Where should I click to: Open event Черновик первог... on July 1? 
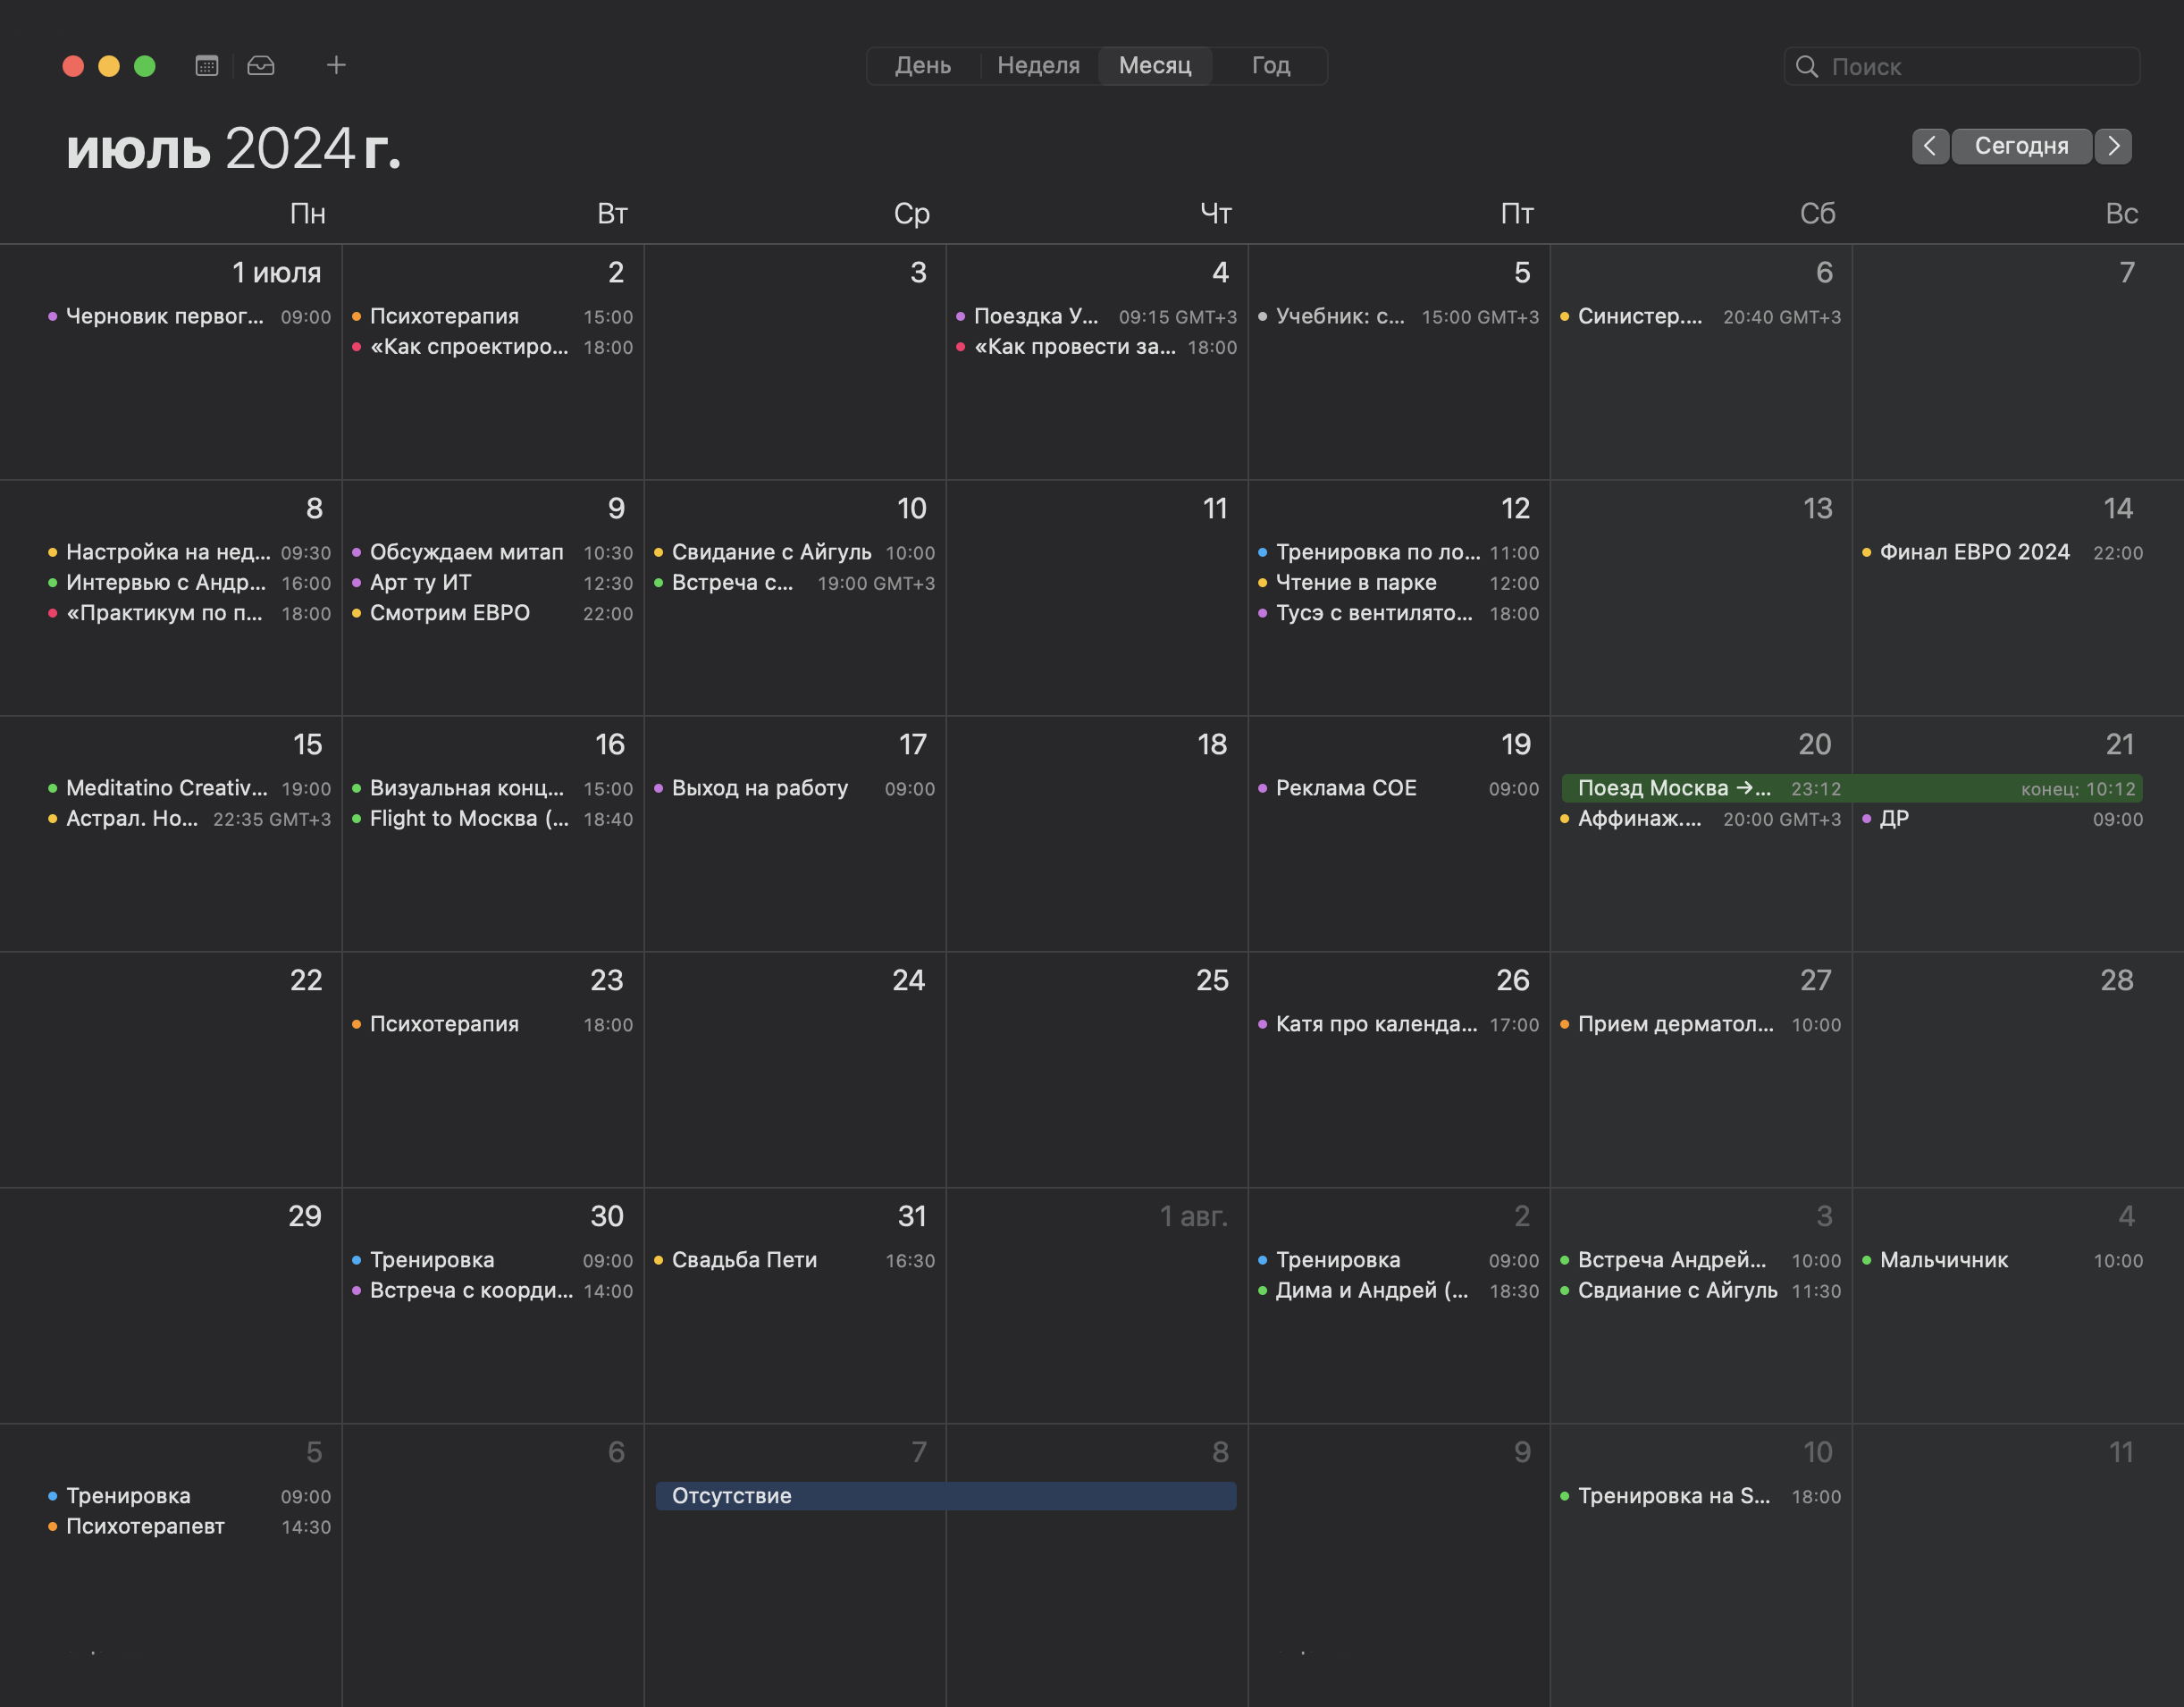click(189, 316)
